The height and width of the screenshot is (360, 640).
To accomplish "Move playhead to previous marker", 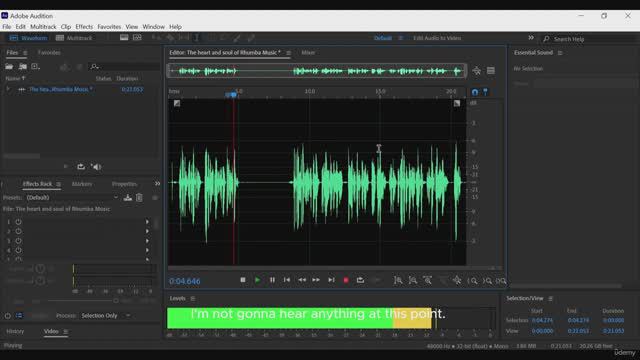I will (287, 280).
